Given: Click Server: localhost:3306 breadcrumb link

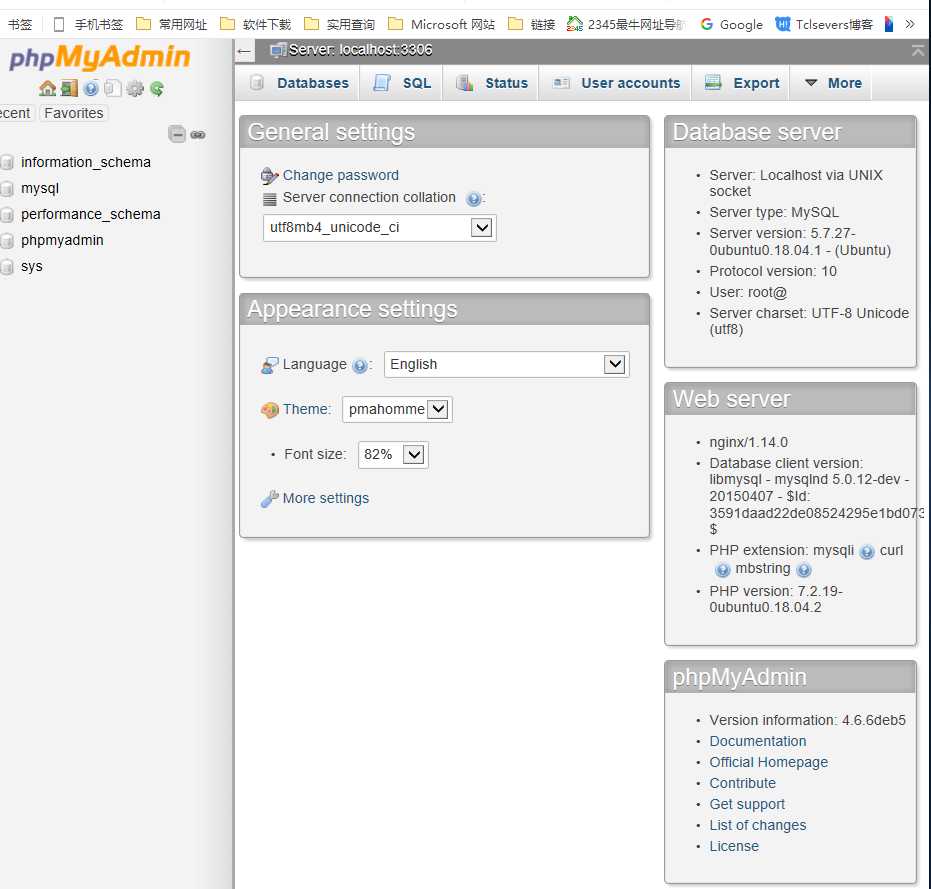Looking at the screenshot, I should pyautogui.click(x=360, y=50).
